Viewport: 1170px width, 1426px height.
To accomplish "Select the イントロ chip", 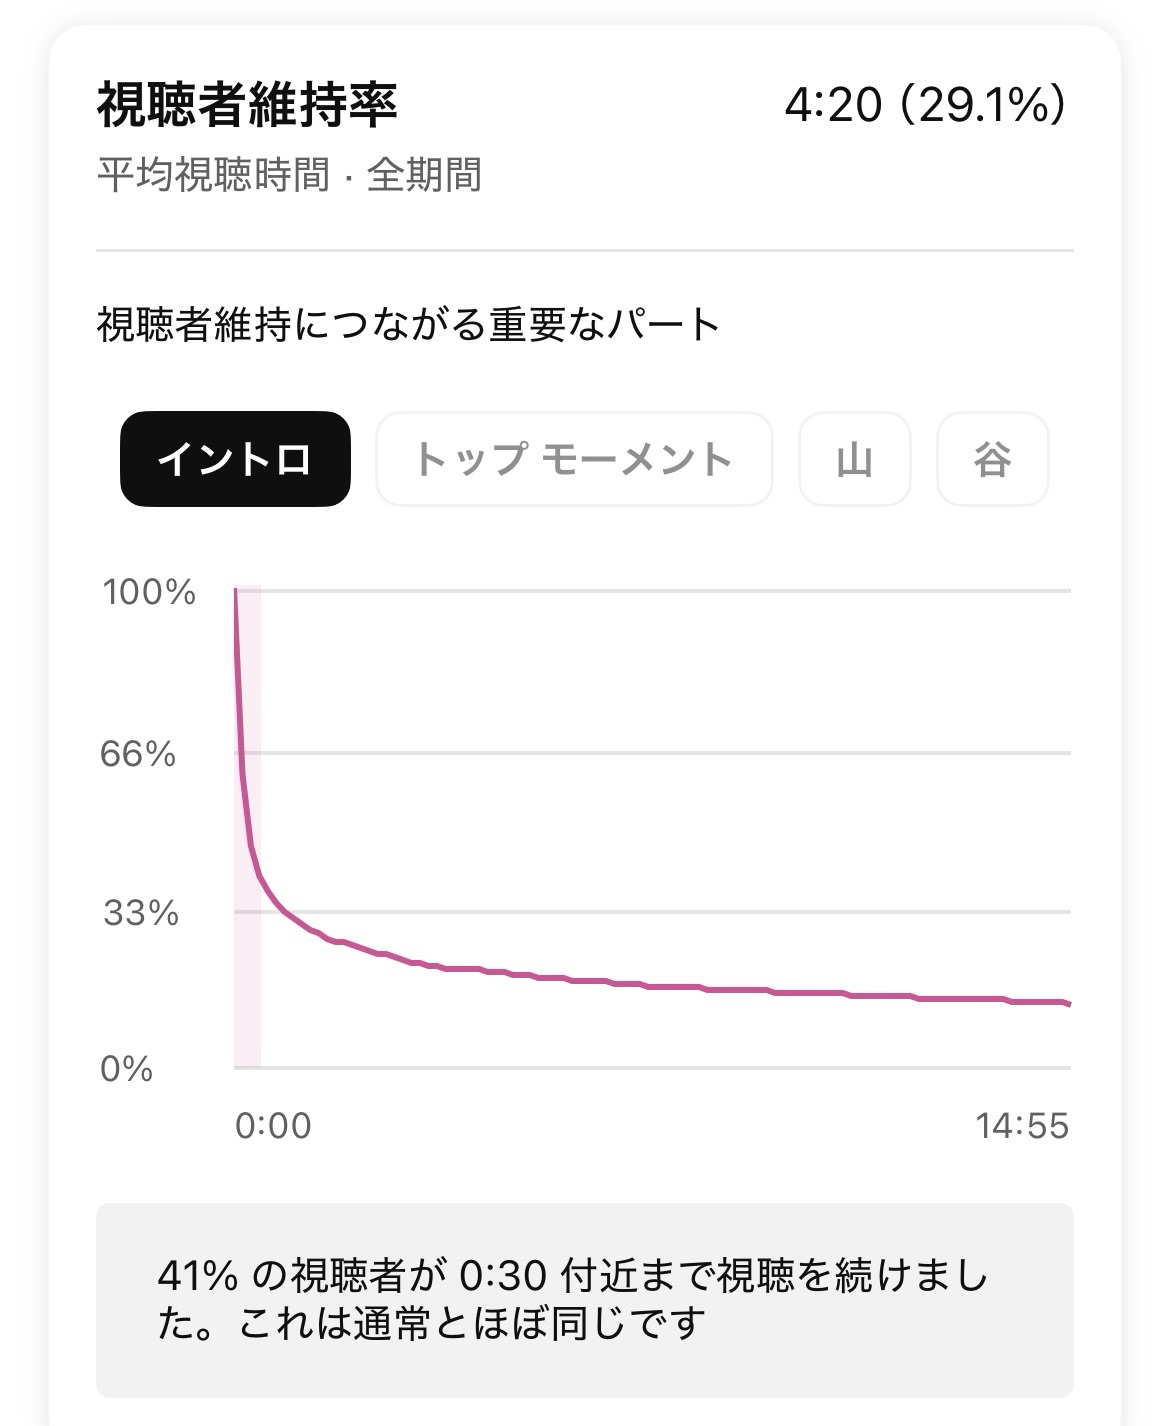I will click(x=235, y=459).
